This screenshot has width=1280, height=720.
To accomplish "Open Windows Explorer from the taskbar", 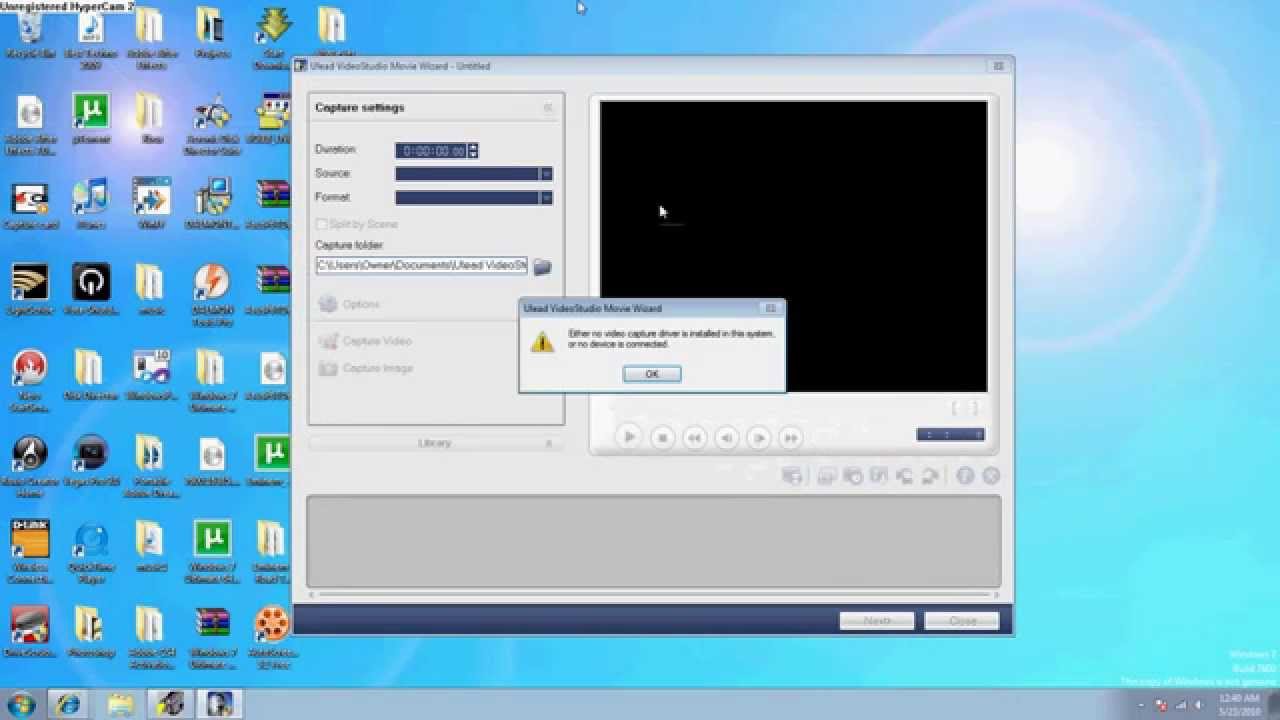I will click(120, 703).
